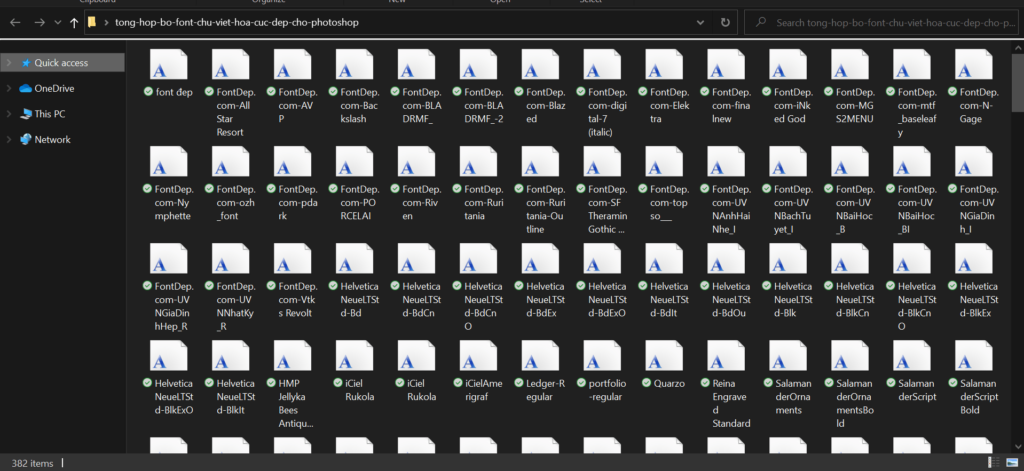The image size is (1024, 471).
Task: Select iCielAmerigraf font file
Action: pyautogui.click(x=478, y=369)
